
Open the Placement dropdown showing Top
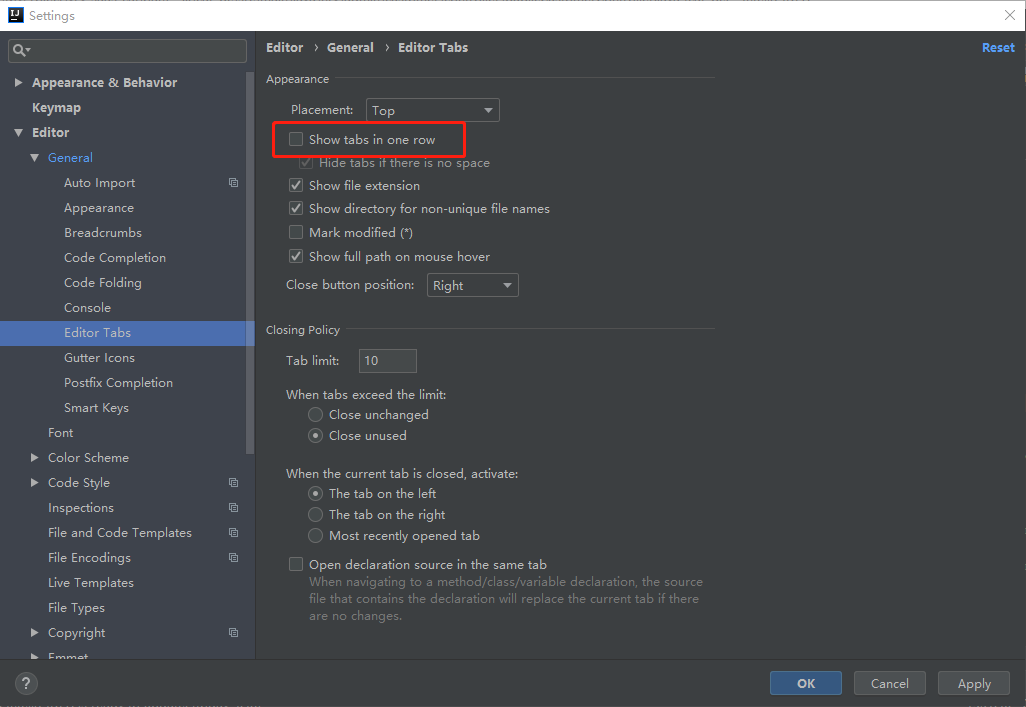coord(433,110)
